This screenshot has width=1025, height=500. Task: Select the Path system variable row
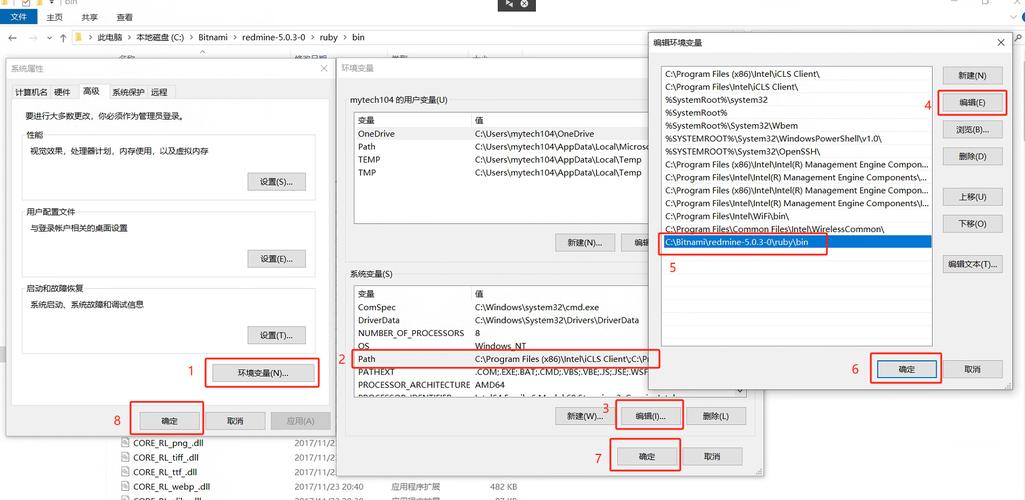click(503, 359)
